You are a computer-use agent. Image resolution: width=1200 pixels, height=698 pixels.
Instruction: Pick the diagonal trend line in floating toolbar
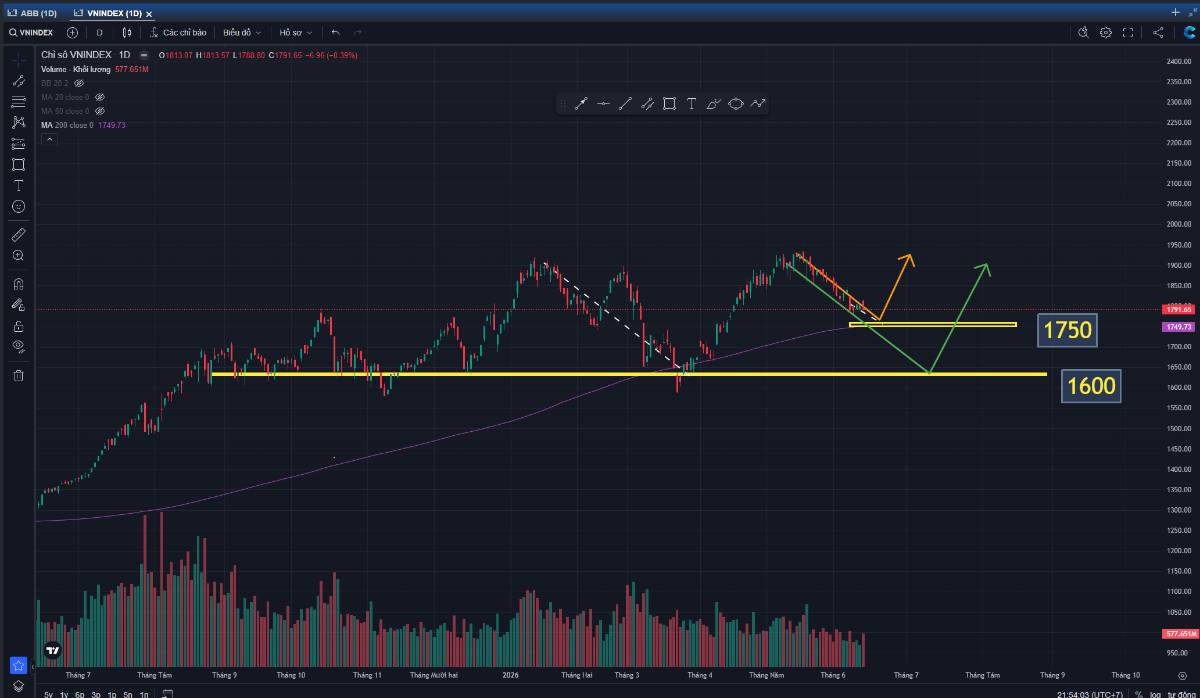pos(625,103)
